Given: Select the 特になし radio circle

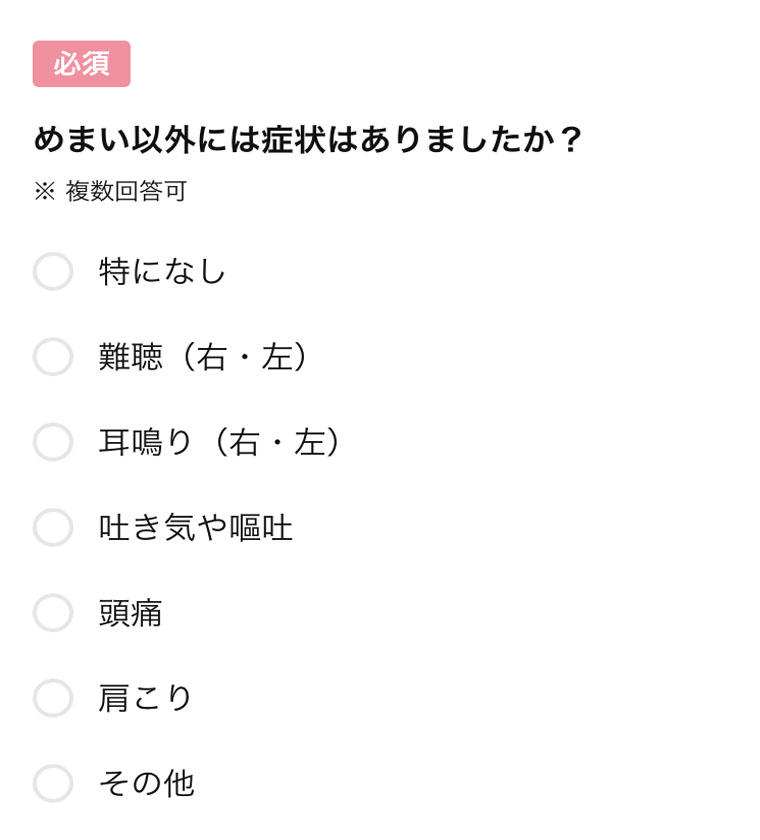Looking at the screenshot, I should coord(52,271).
